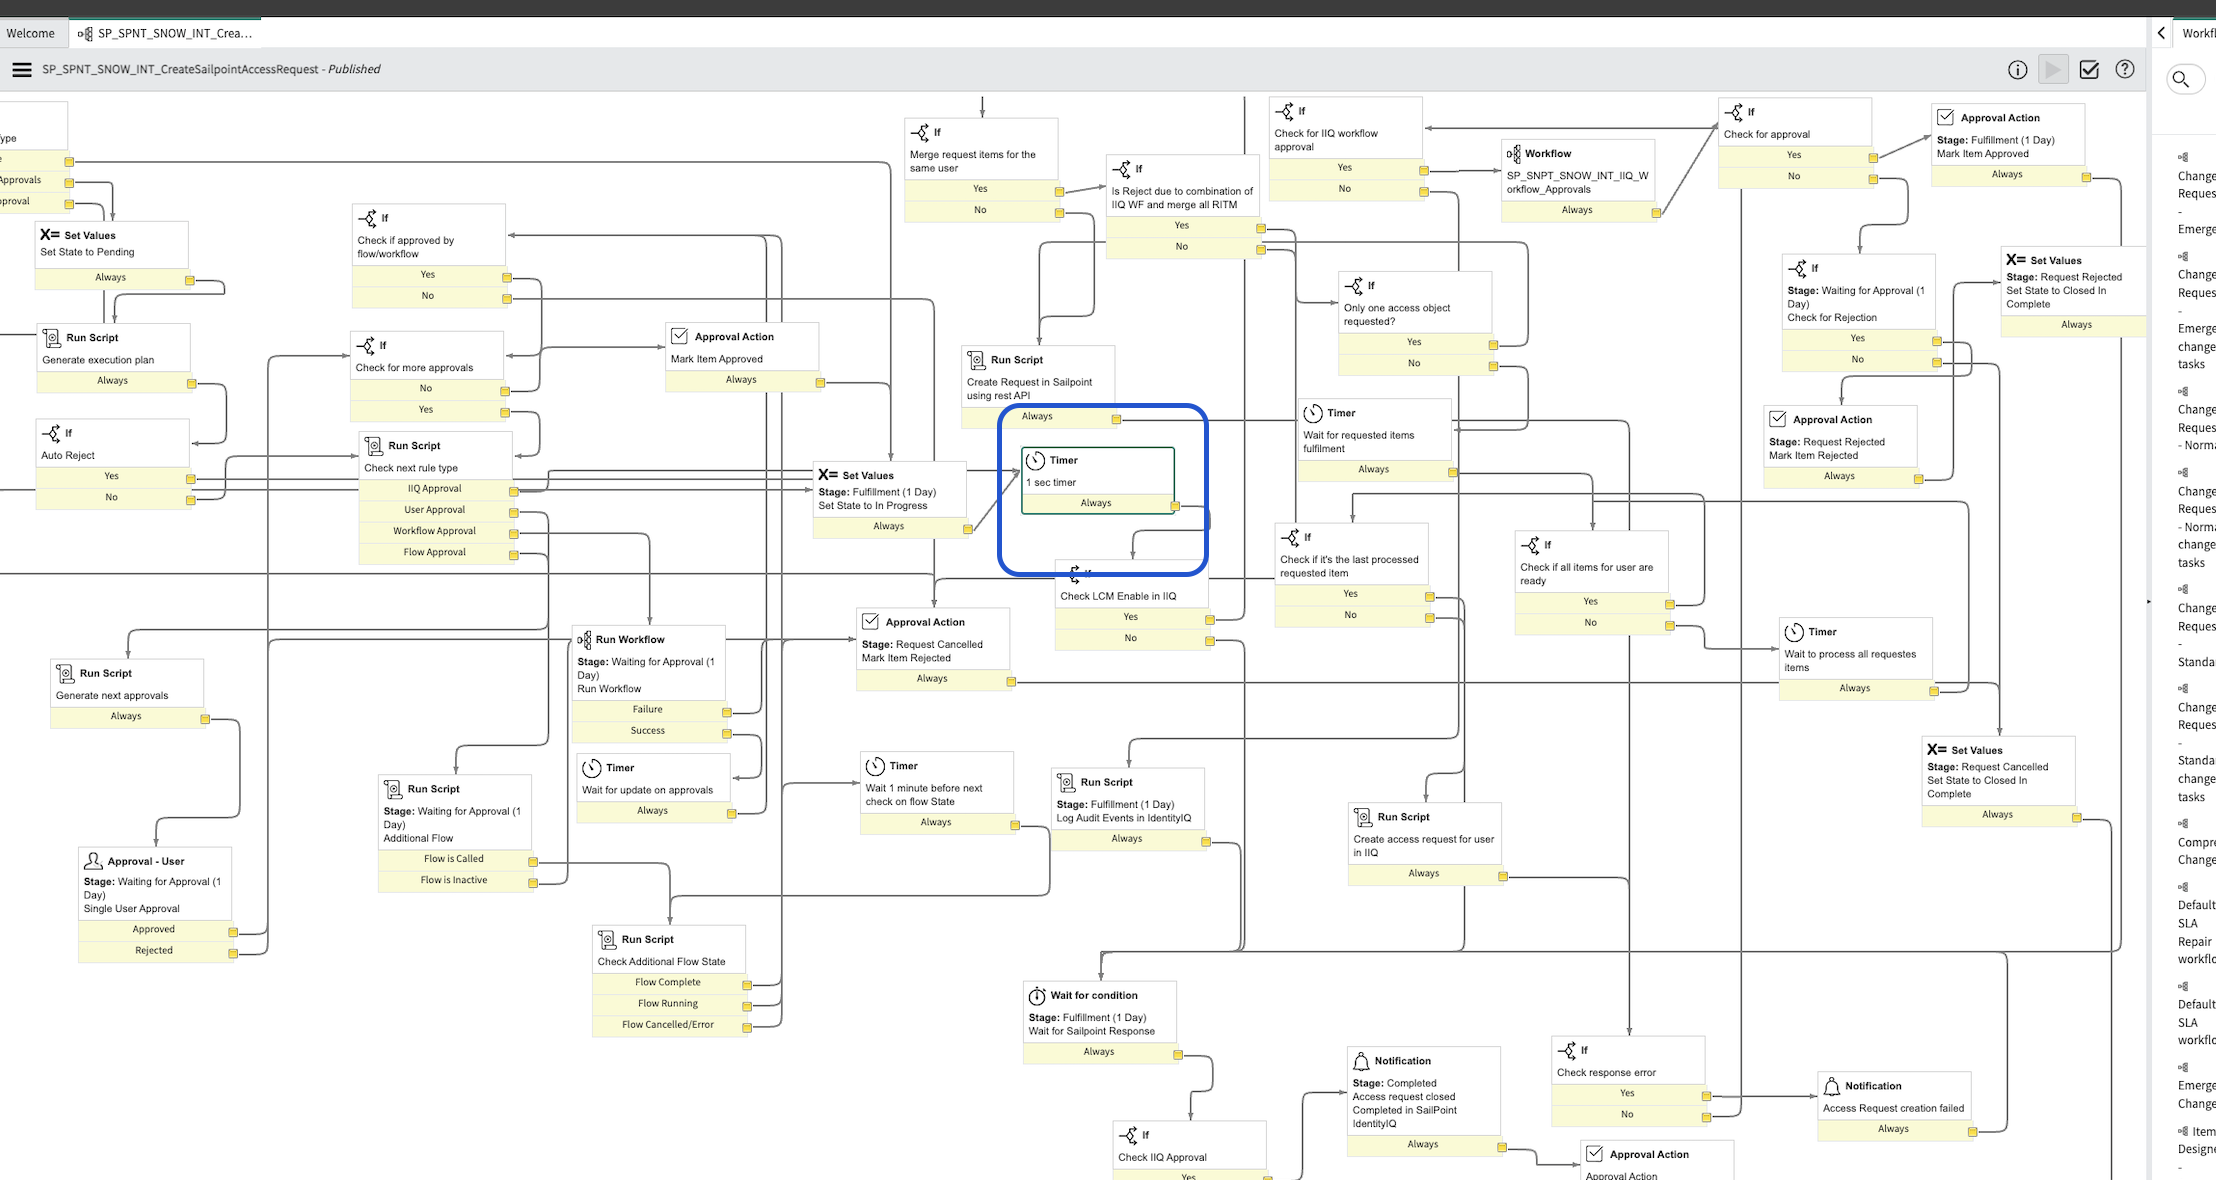The width and height of the screenshot is (2216, 1180).
Task: Click the script icon on Create access request for user in IIQ
Action: coord(1362,817)
